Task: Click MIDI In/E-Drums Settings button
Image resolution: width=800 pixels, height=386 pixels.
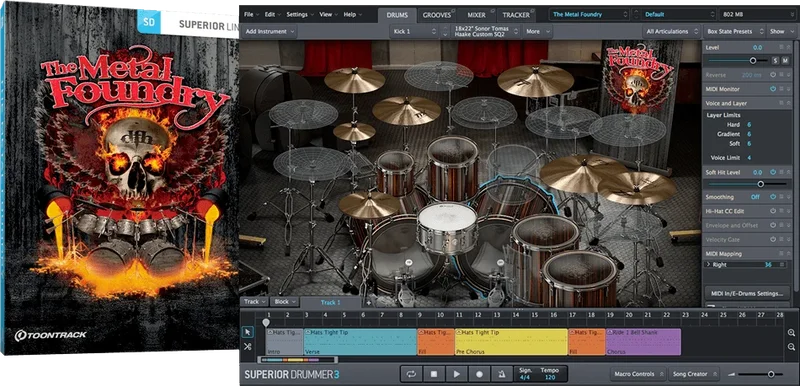Action: pyautogui.click(x=747, y=293)
